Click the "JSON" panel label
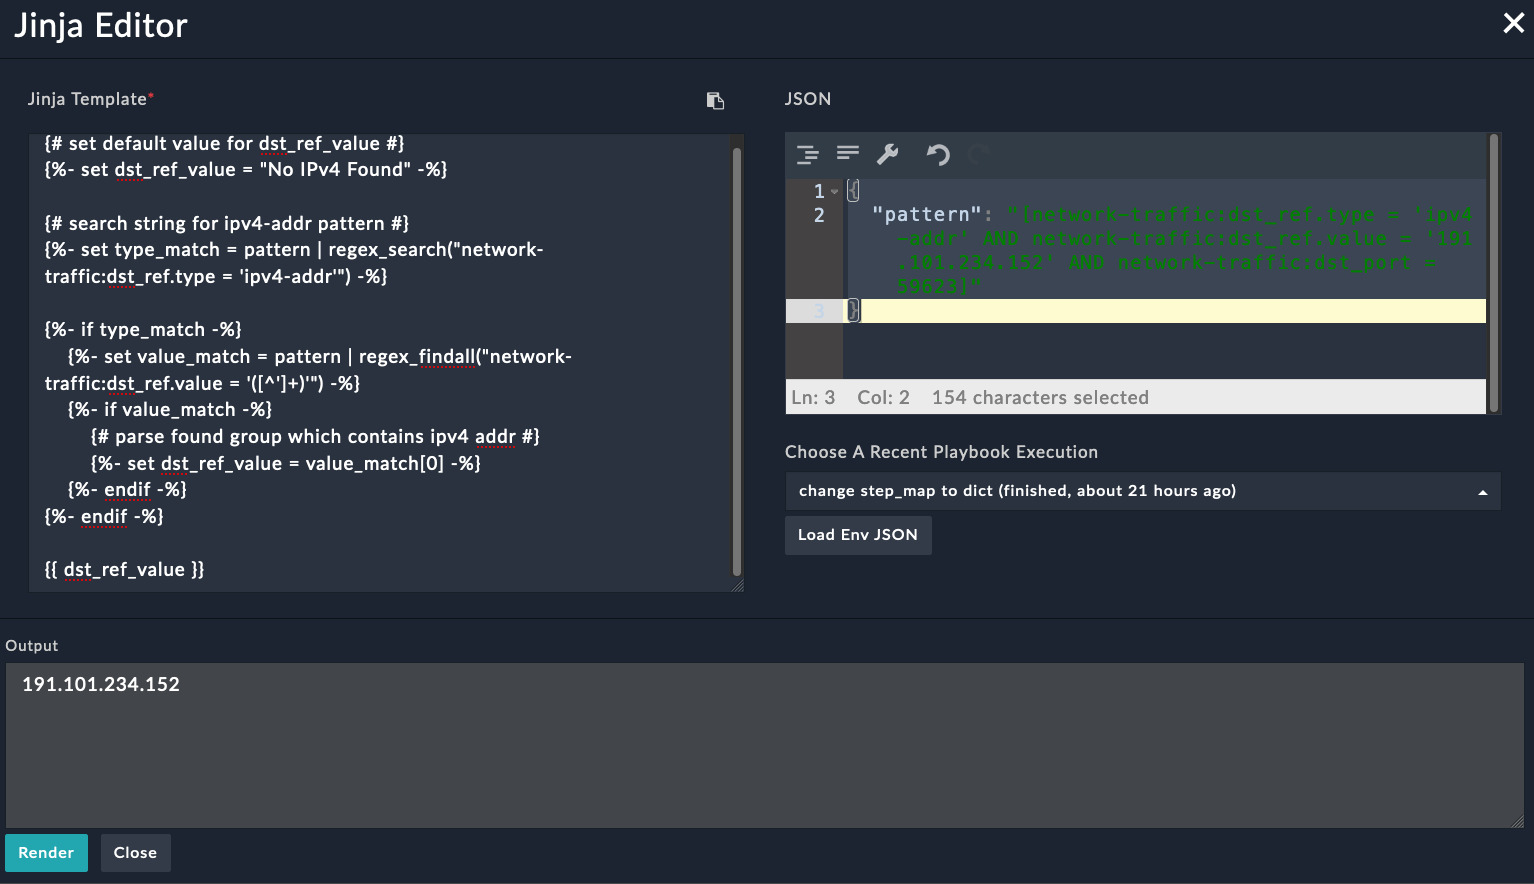Screen dimensions: 1534x884 pyautogui.click(x=808, y=99)
